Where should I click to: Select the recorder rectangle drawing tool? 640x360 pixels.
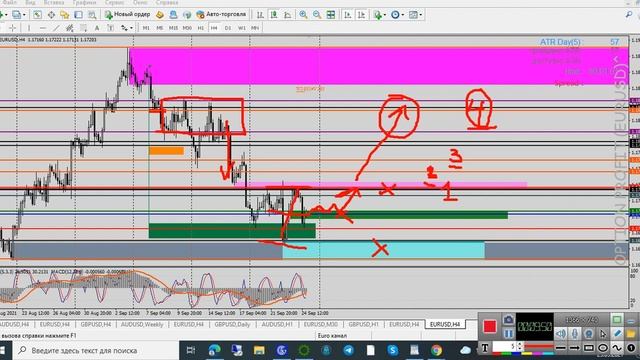[x=589, y=348]
